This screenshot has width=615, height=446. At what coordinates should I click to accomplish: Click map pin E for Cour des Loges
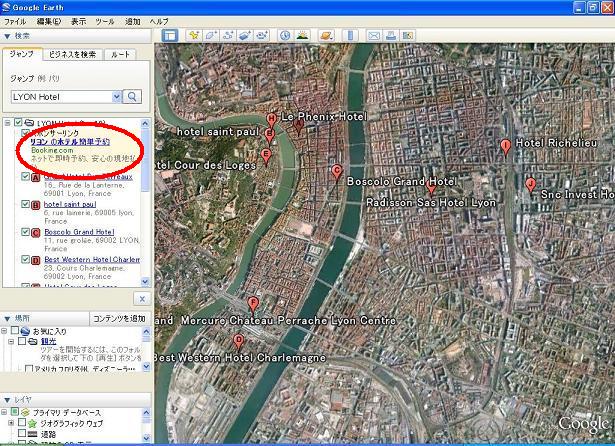[x=266, y=157]
